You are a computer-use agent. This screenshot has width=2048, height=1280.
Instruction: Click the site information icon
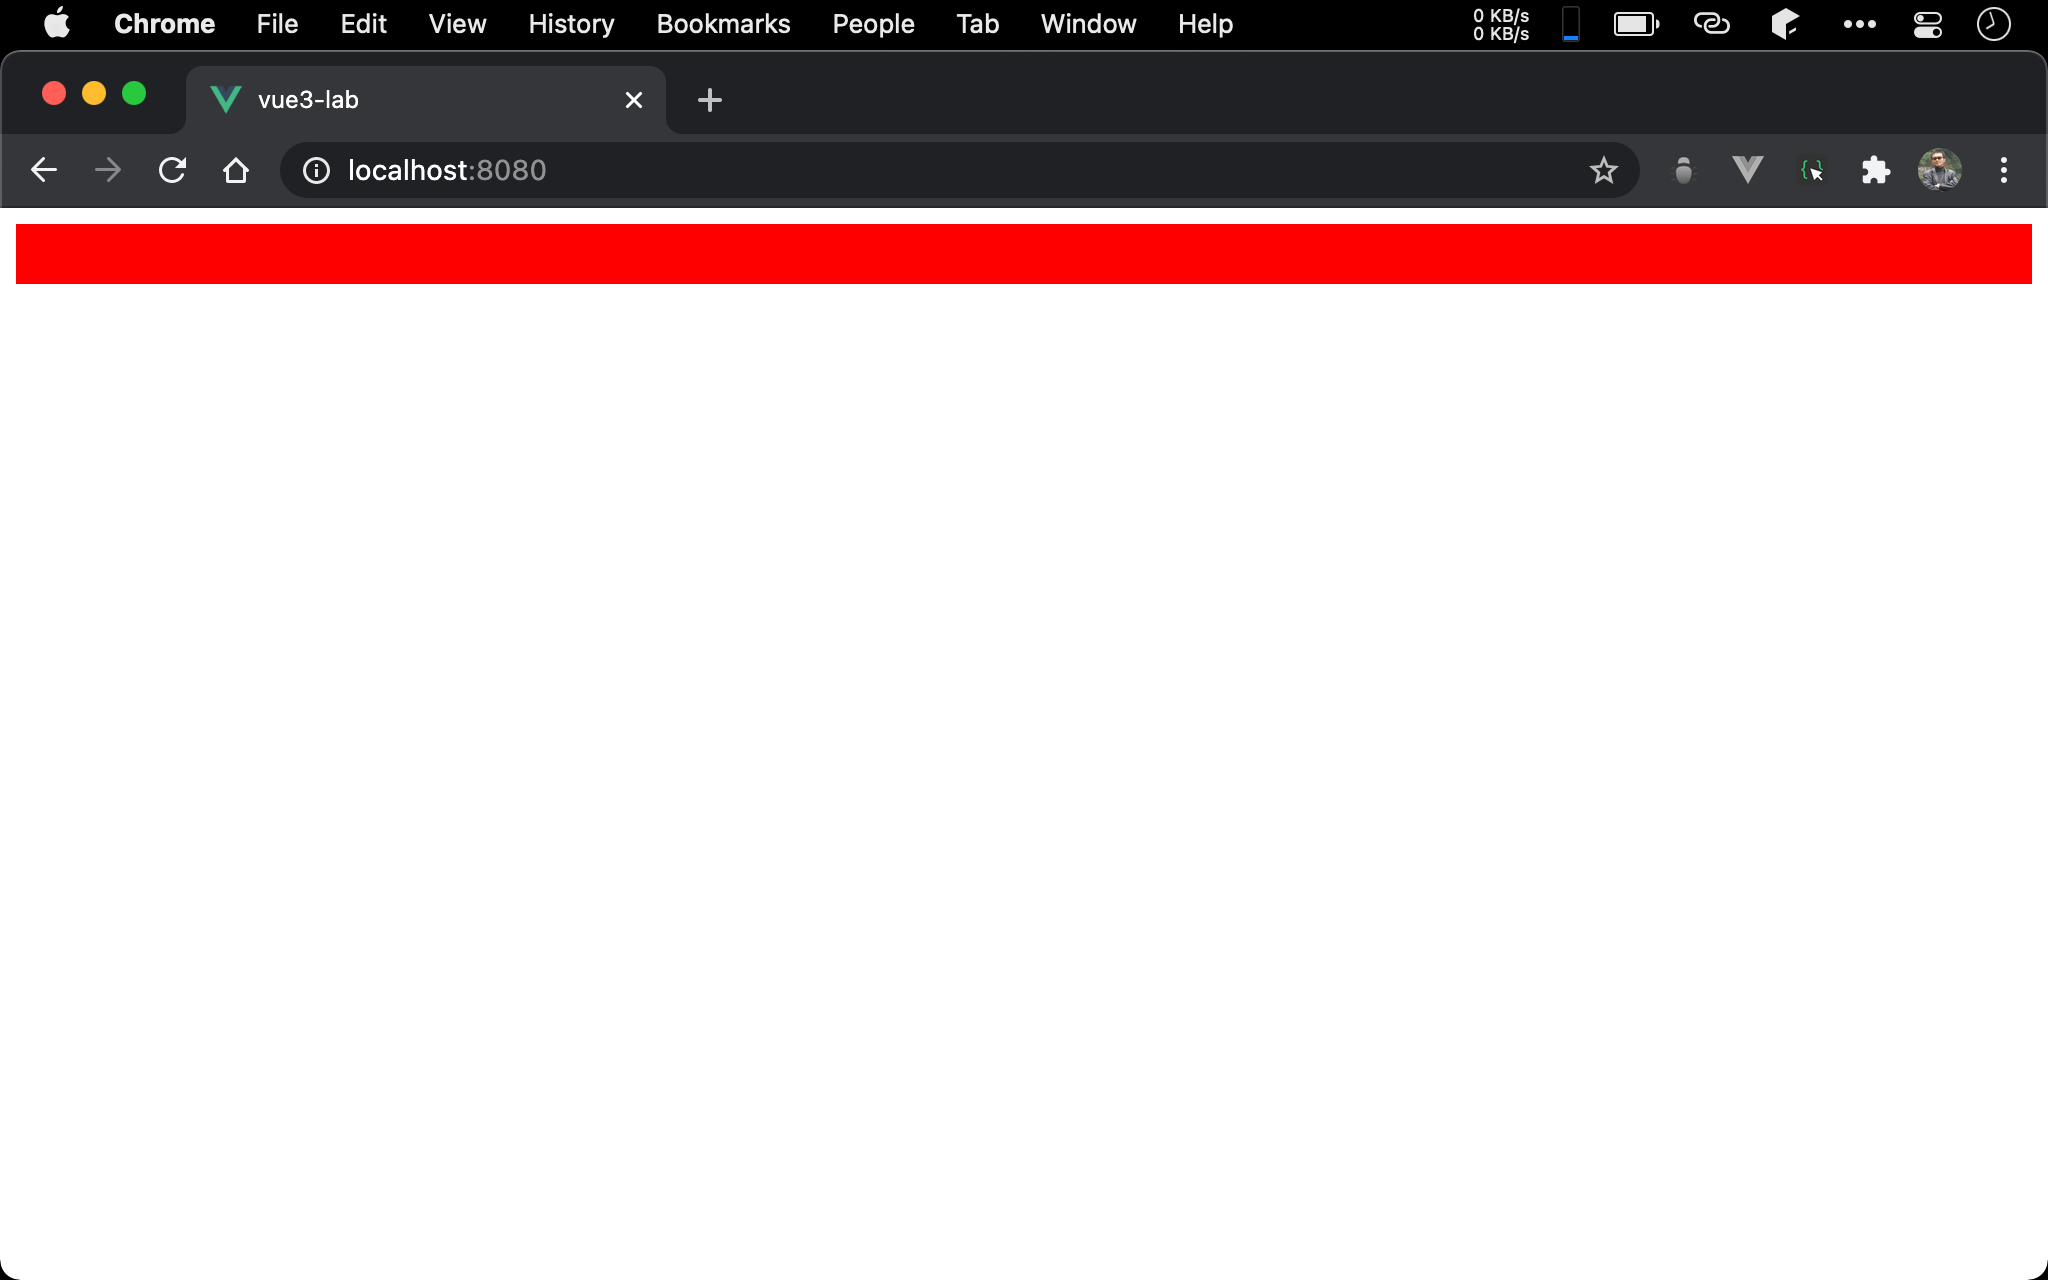coord(316,170)
